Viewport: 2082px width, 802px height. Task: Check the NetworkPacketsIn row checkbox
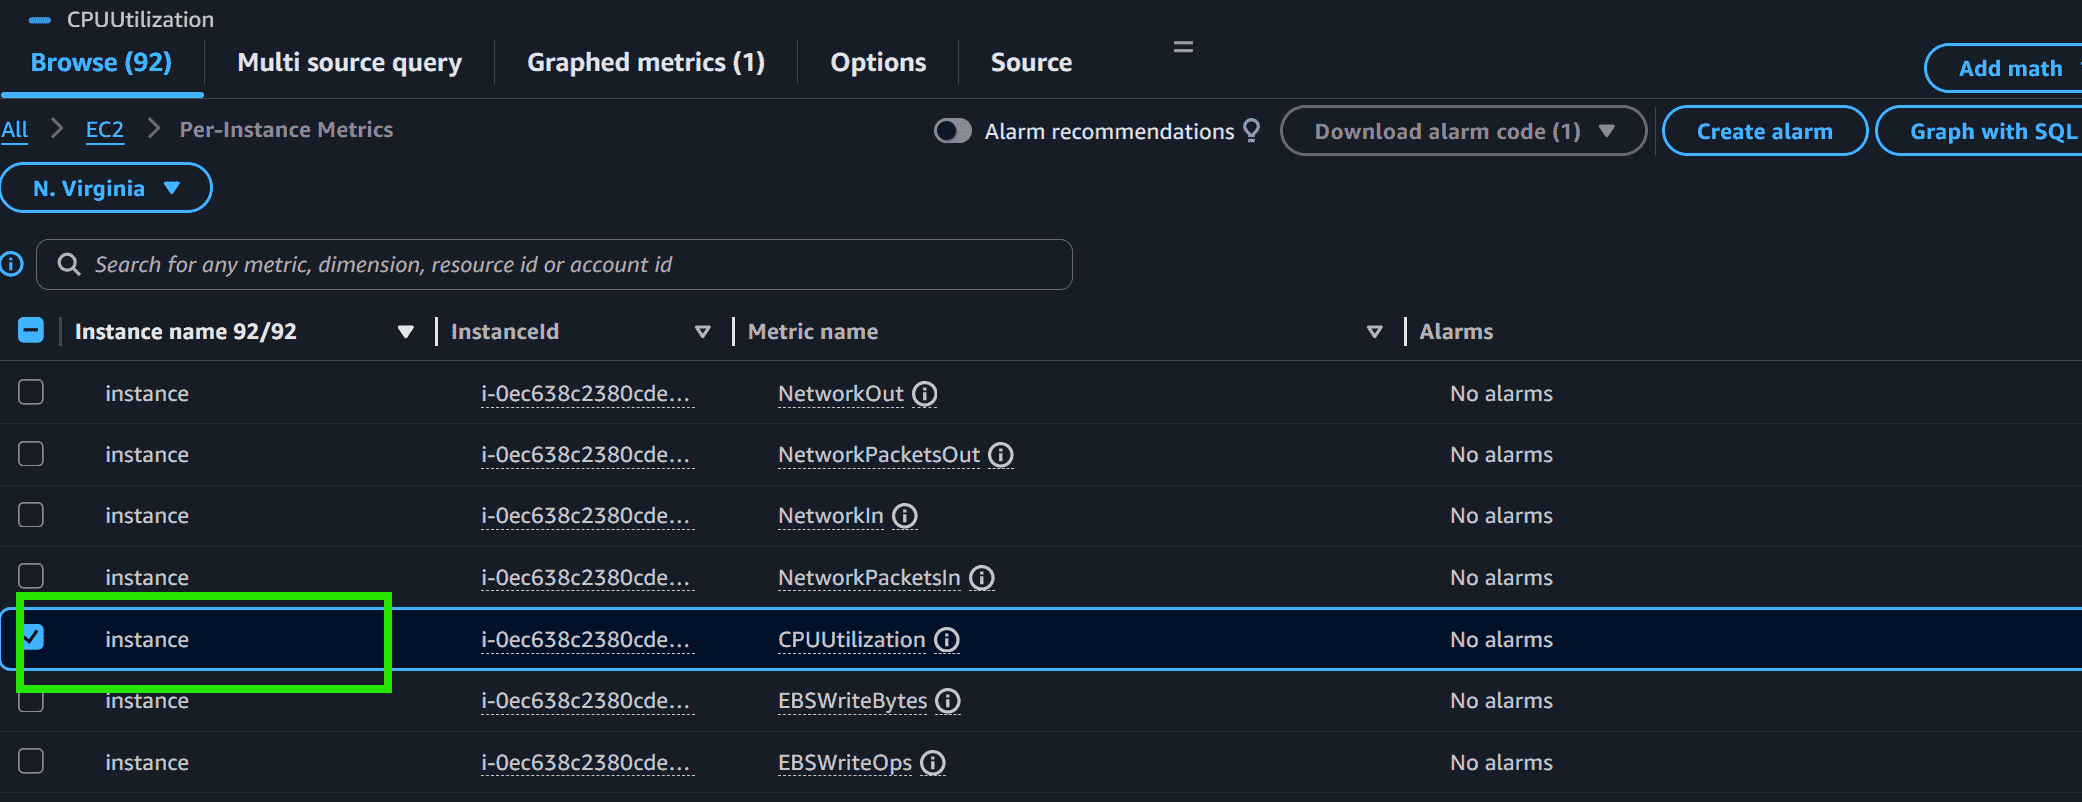31,576
